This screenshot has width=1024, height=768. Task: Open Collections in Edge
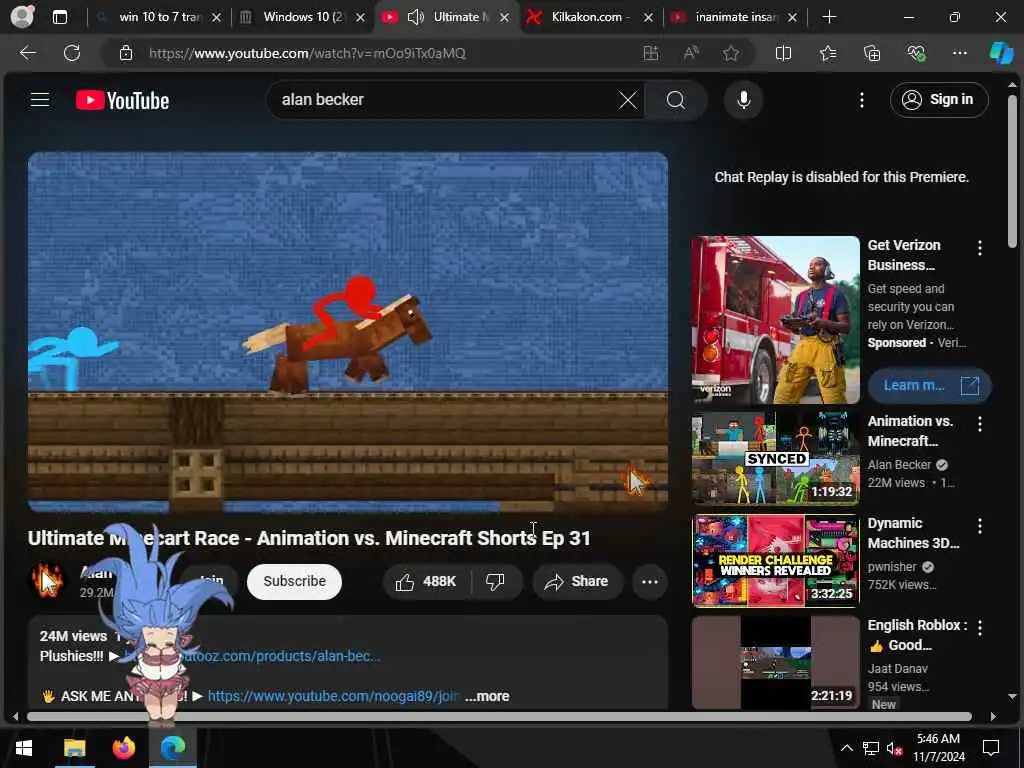click(x=872, y=53)
